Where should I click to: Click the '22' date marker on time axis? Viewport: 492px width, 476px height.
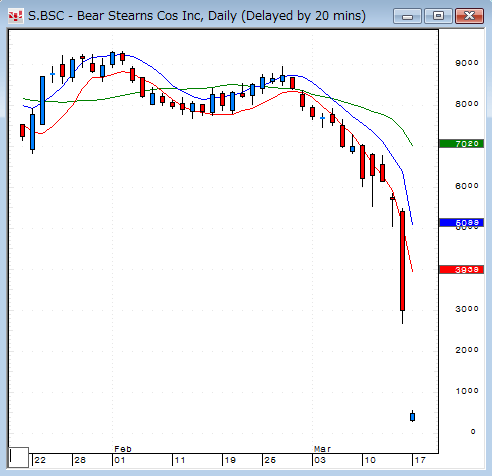(40, 460)
